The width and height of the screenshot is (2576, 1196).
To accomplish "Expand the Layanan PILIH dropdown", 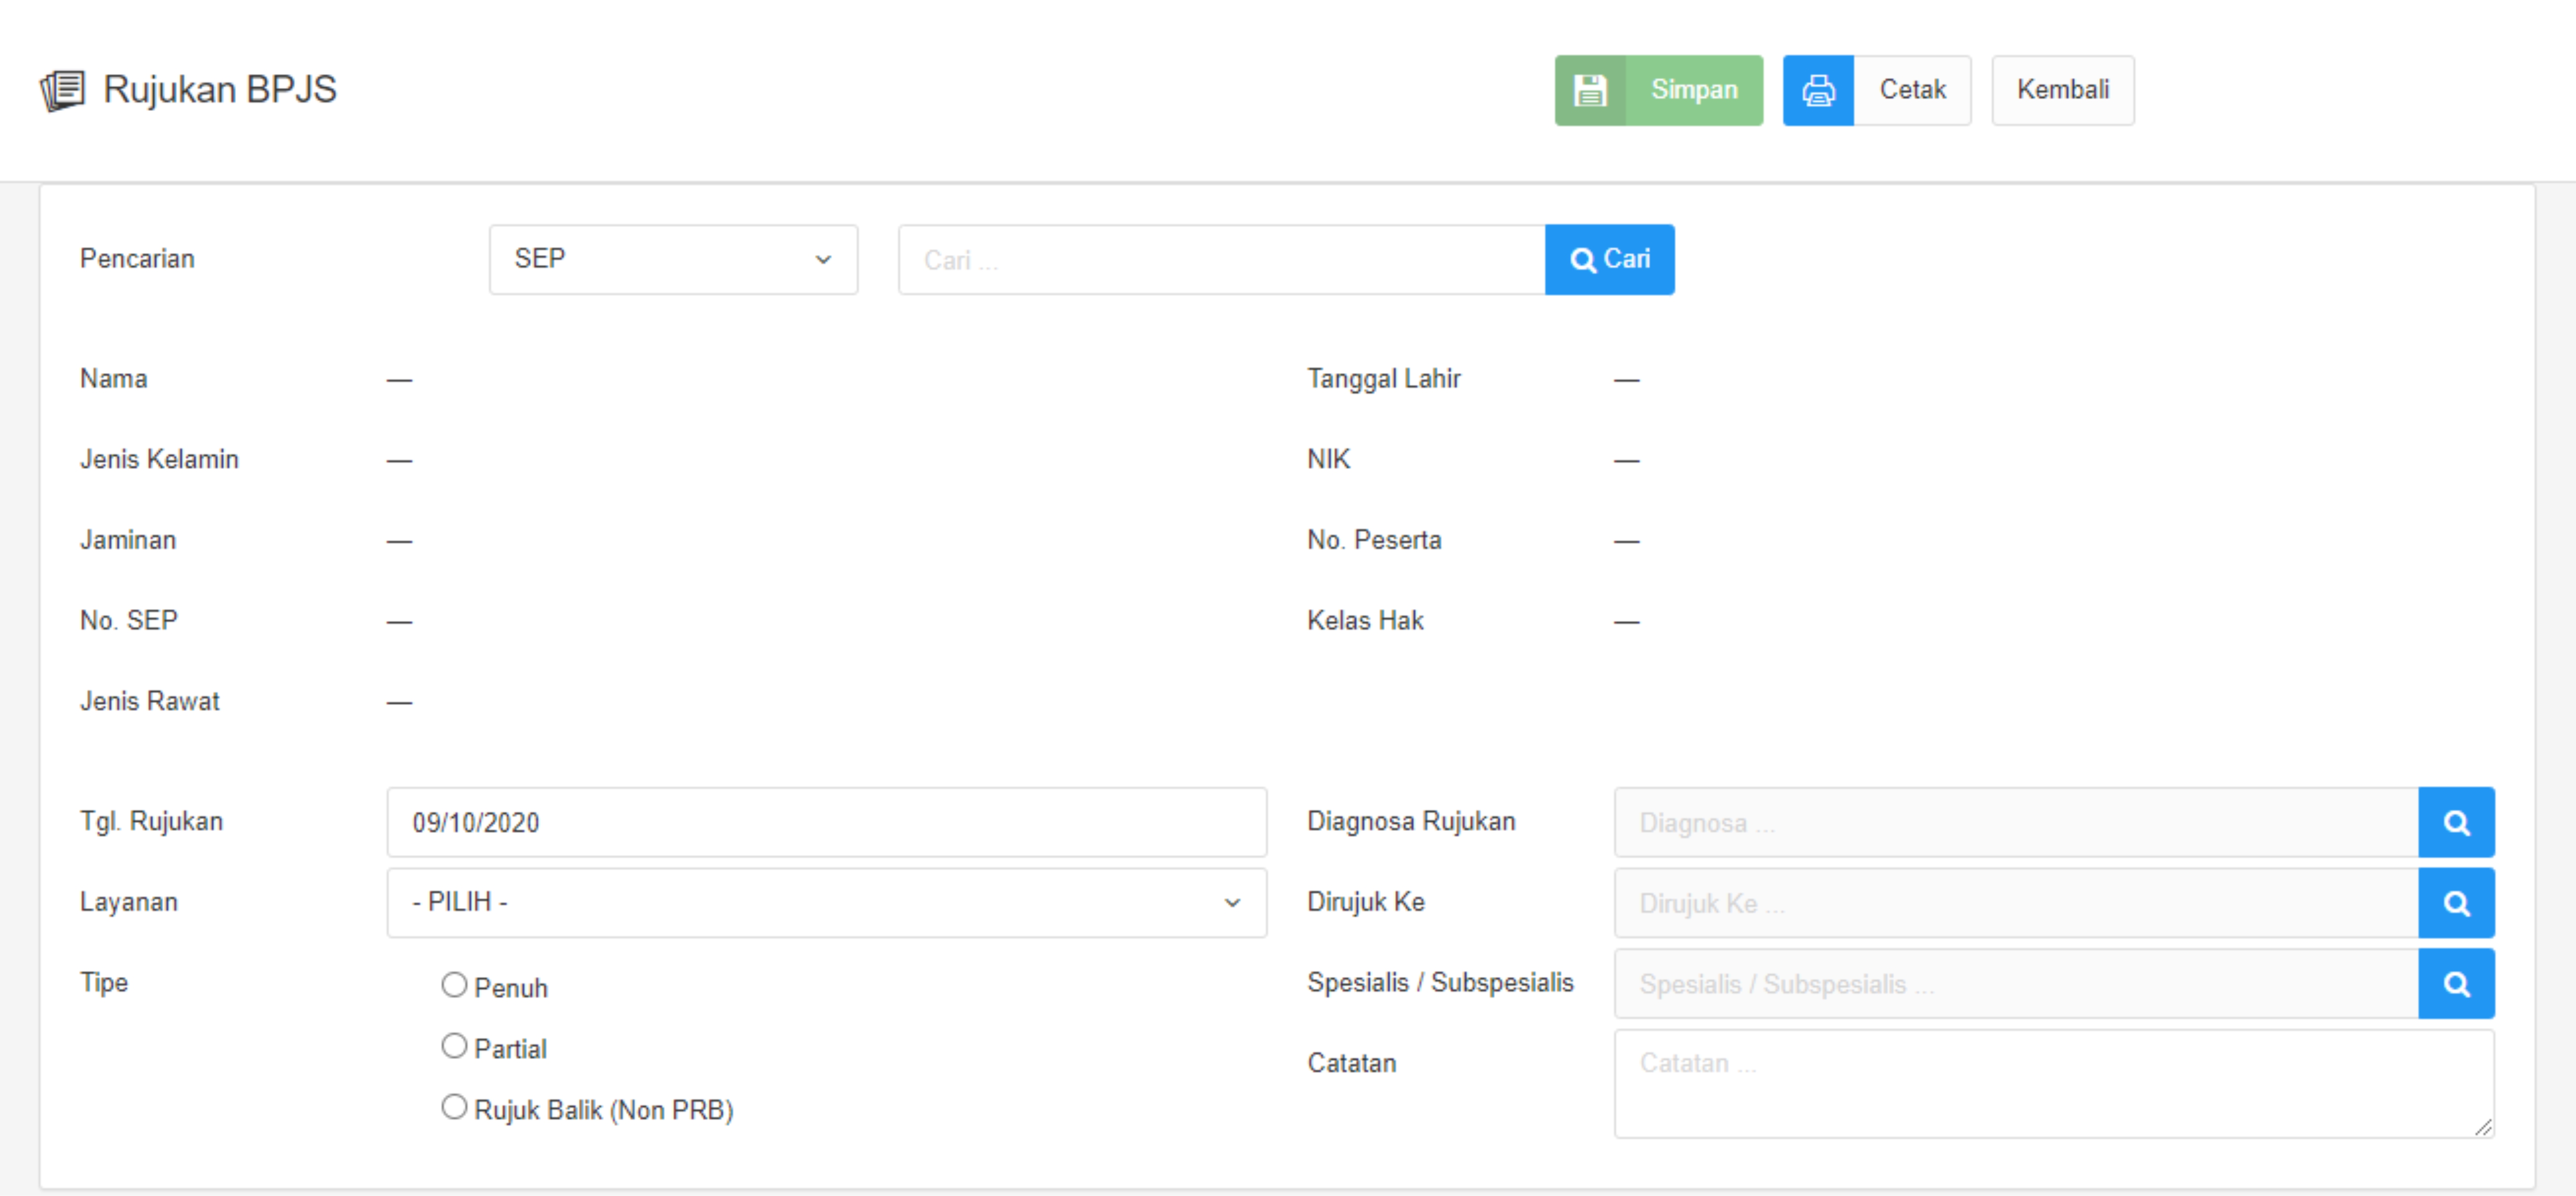I will [826, 902].
